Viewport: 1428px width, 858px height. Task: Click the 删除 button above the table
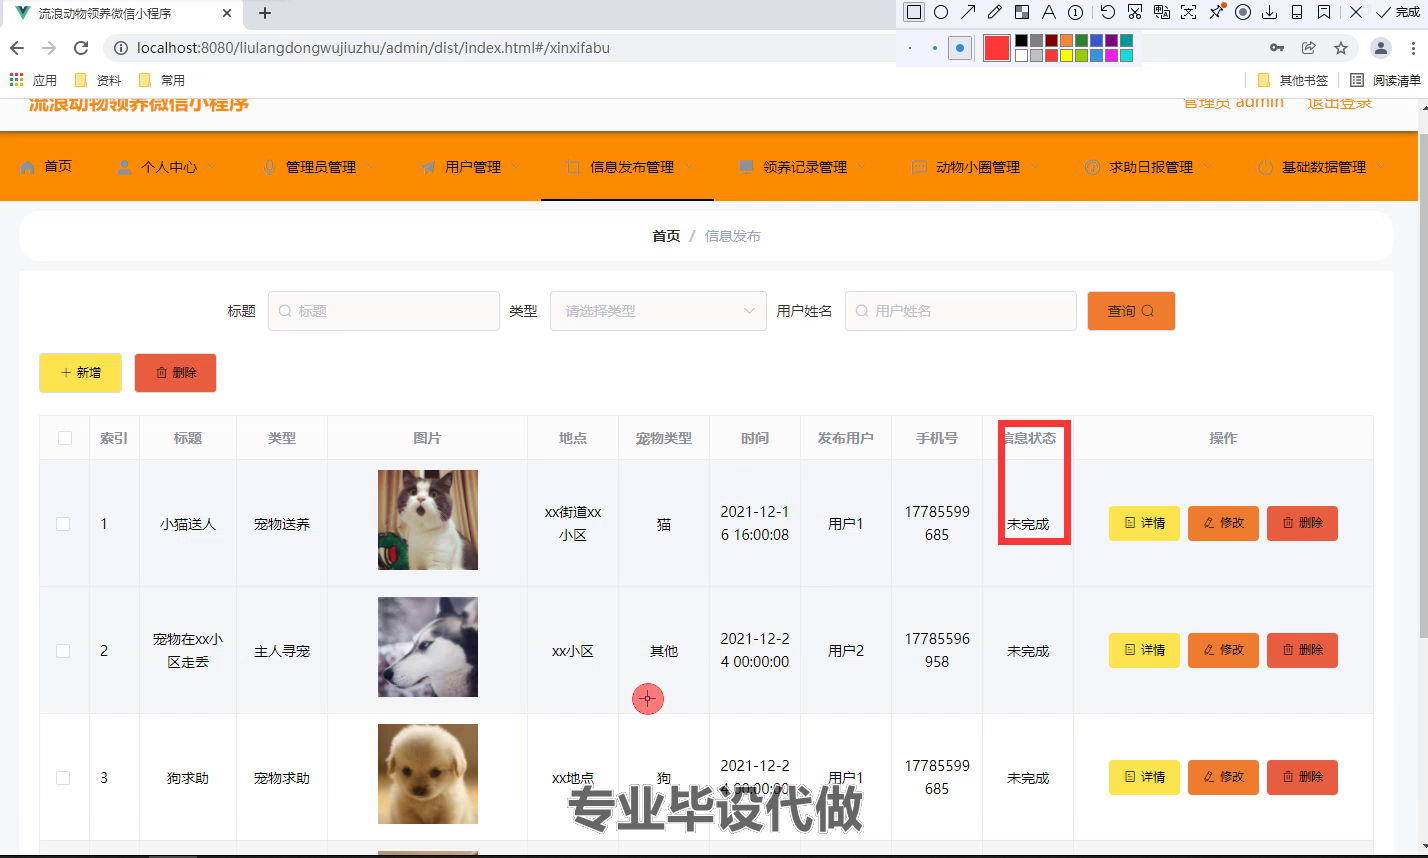175,372
